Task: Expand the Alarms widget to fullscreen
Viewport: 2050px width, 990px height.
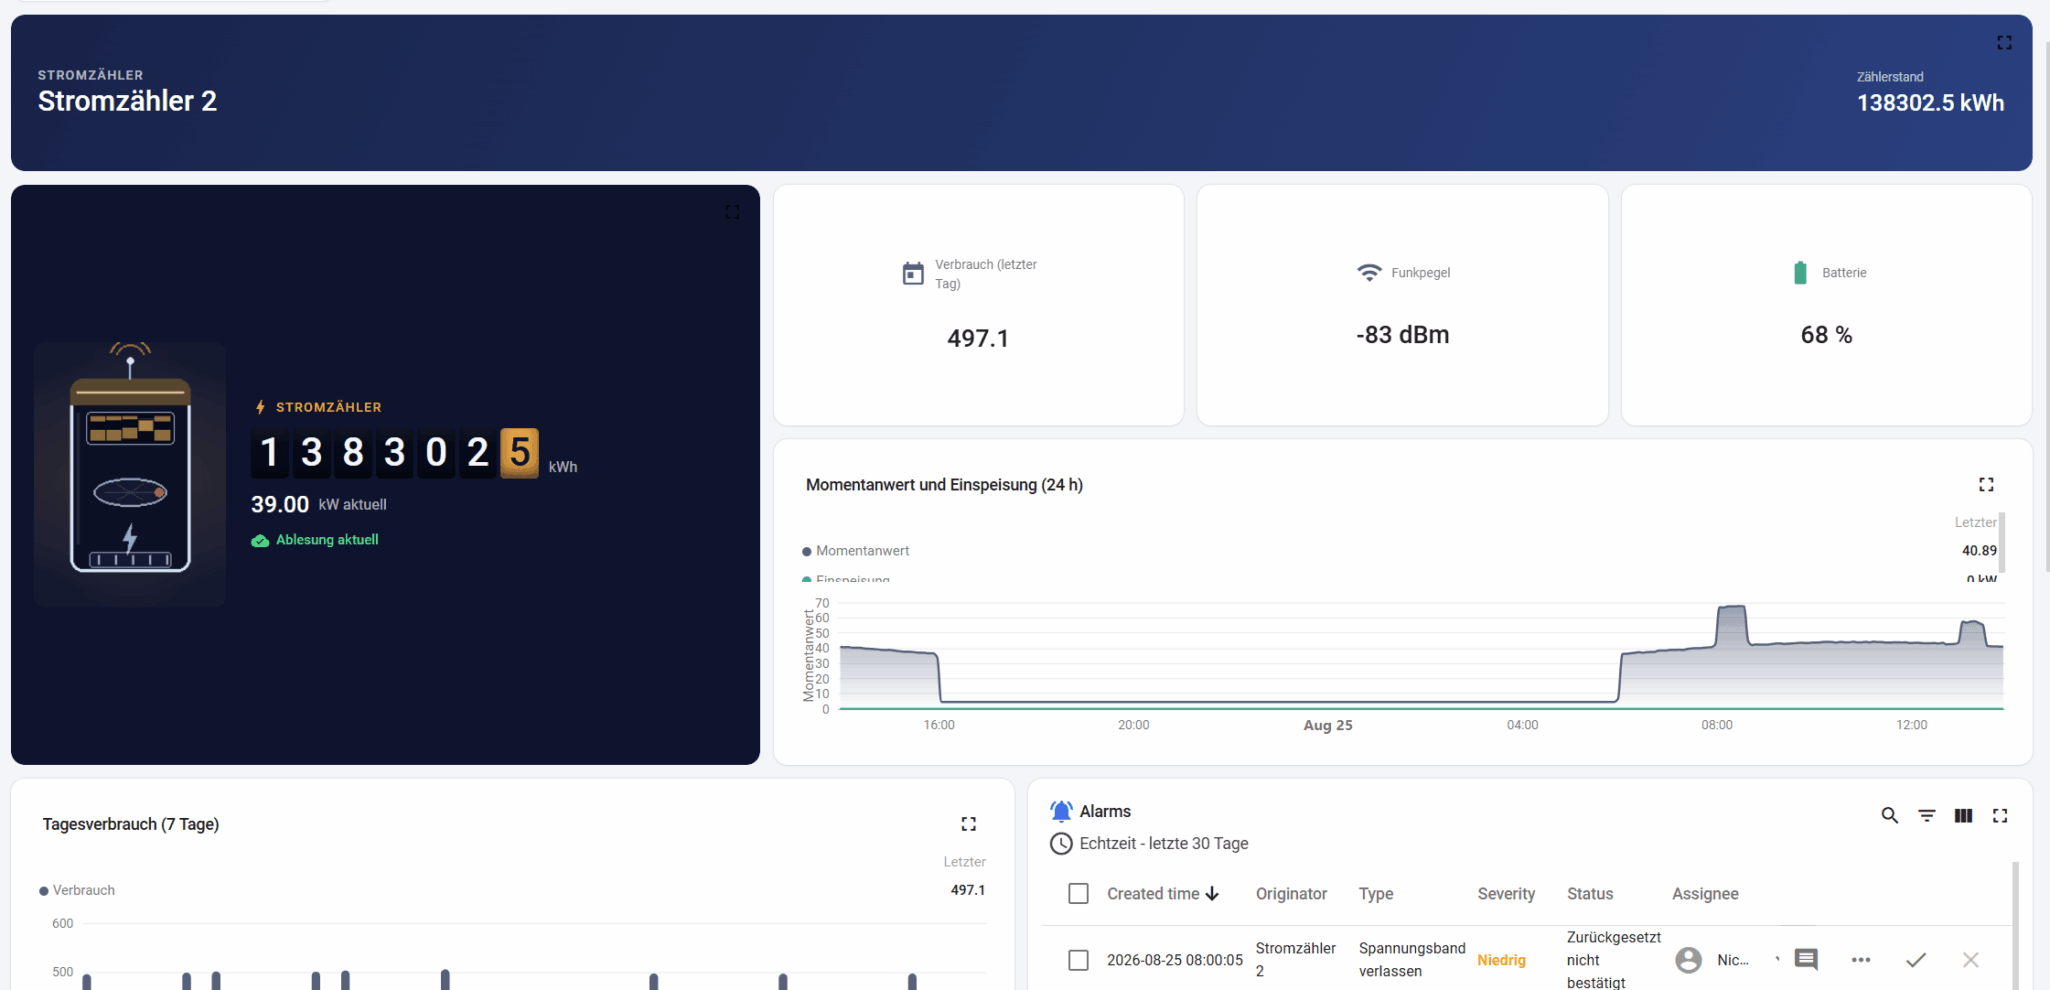Action: [2000, 816]
